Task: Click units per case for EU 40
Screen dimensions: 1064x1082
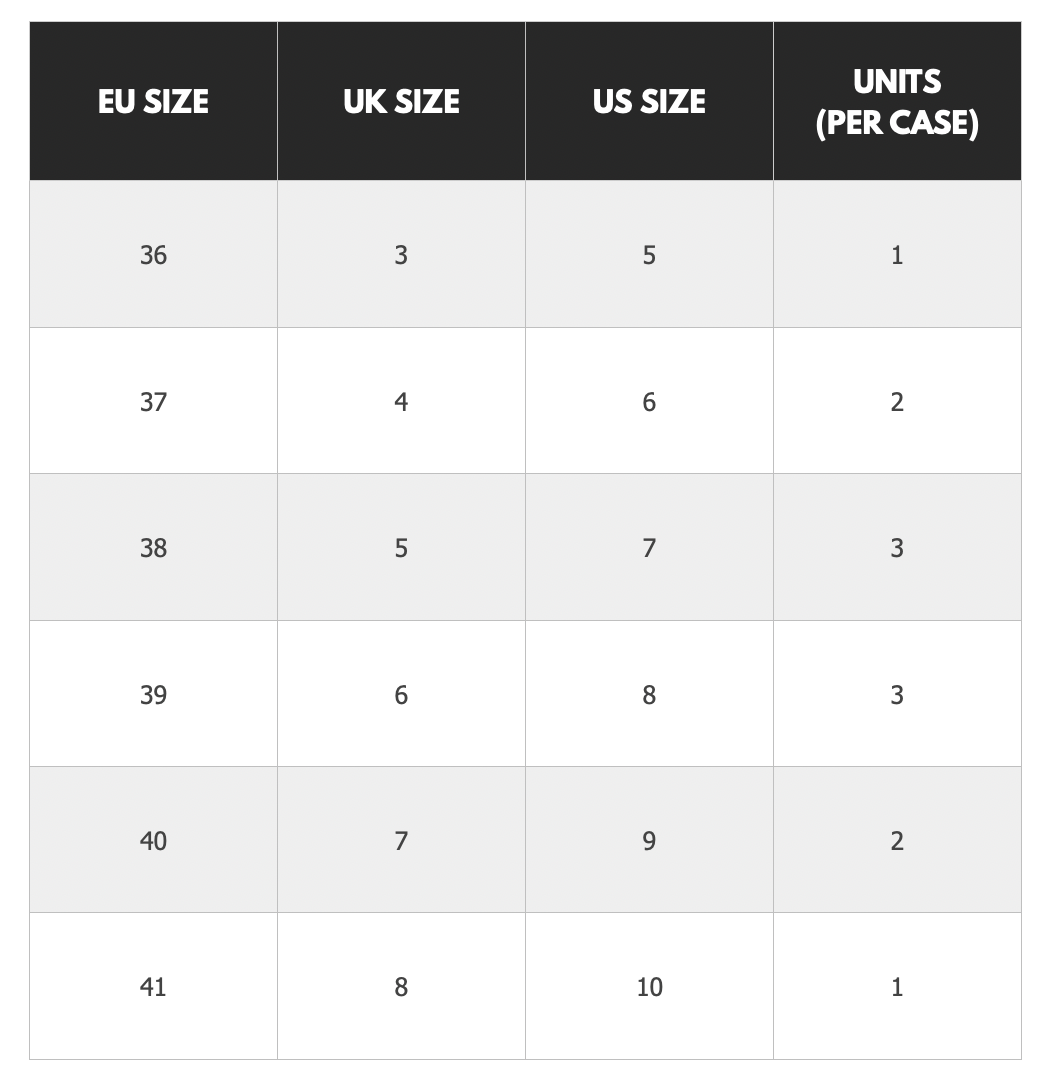Action: click(x=897, y=840)
